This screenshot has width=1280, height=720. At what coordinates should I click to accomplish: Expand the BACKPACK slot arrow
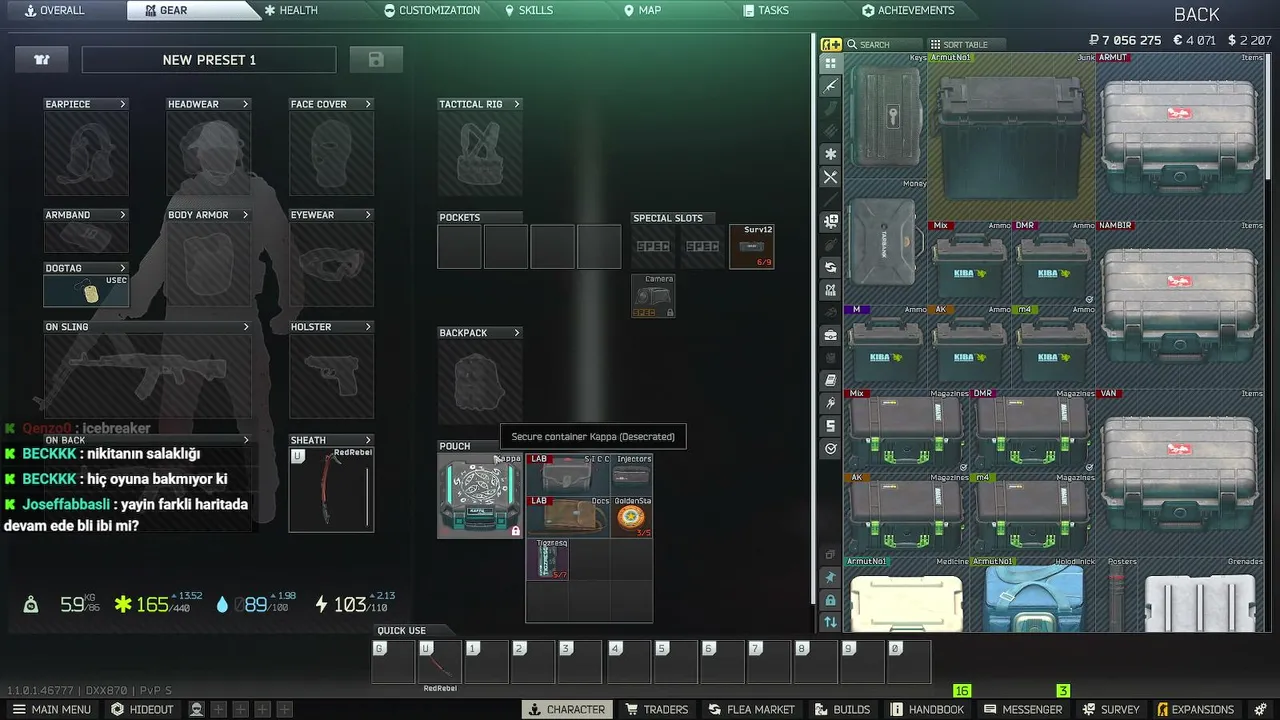click(516, 333)
